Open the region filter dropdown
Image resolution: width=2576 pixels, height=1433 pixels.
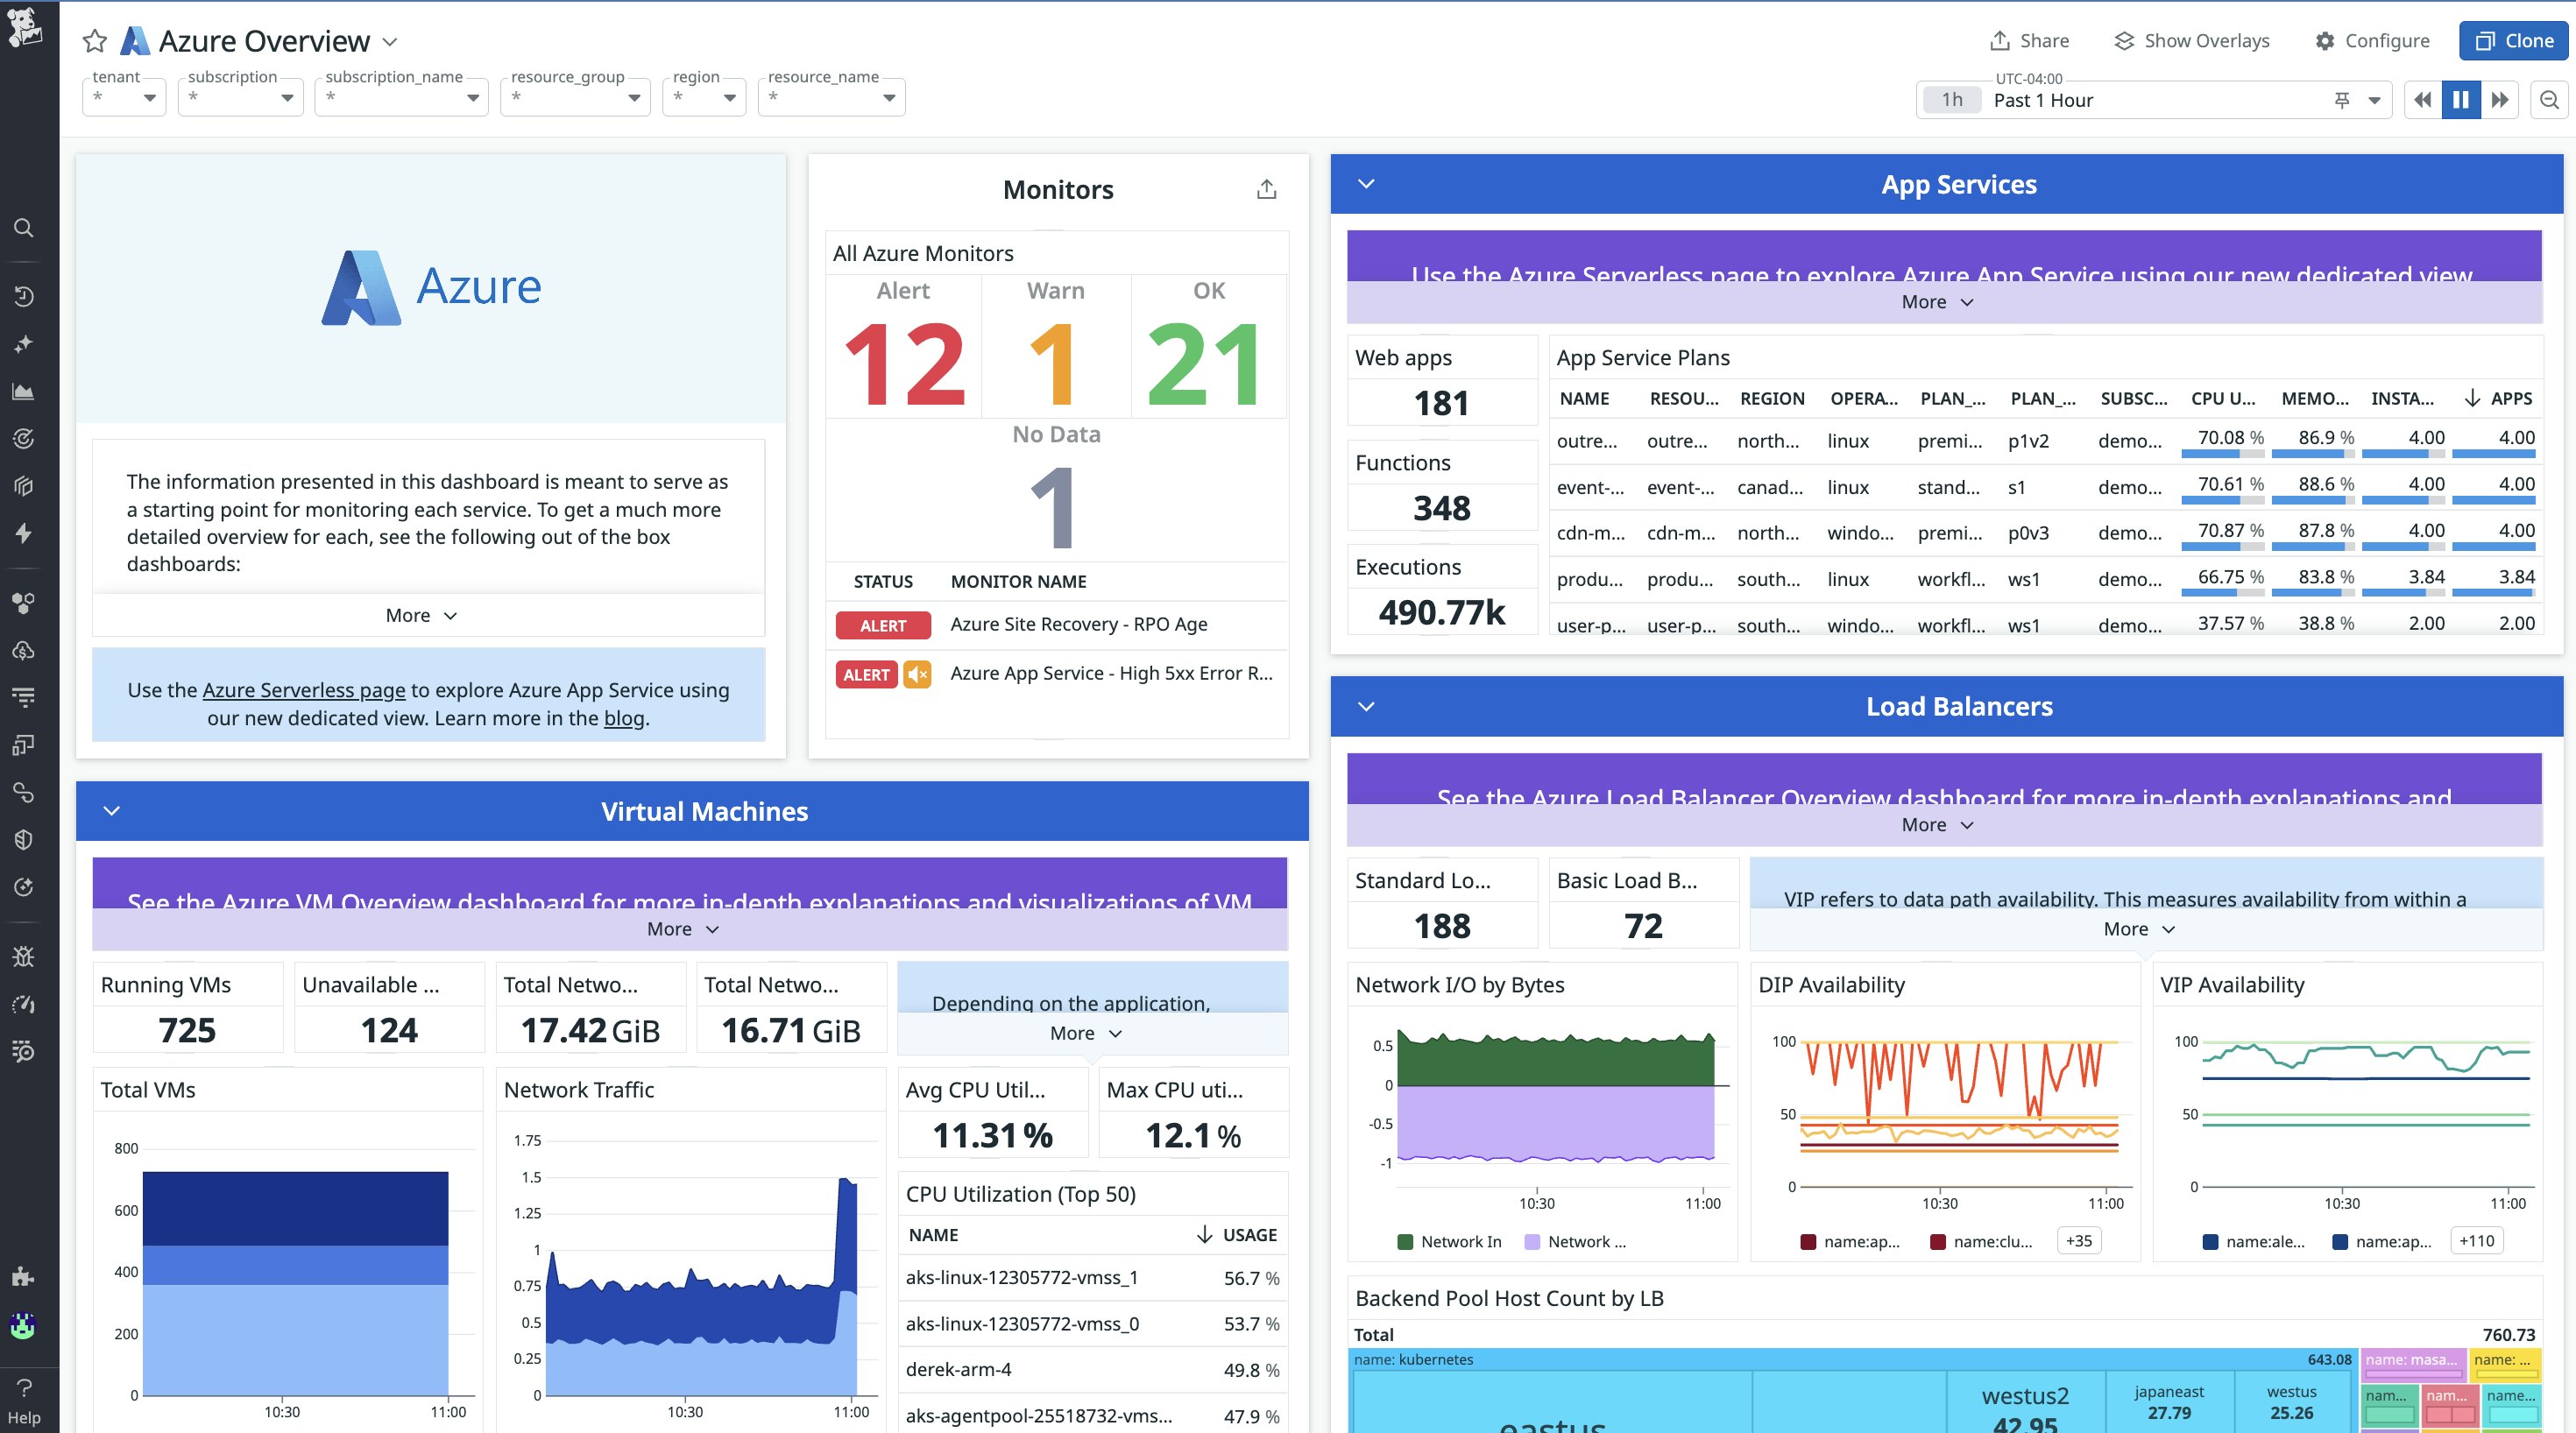click(704, 98)
